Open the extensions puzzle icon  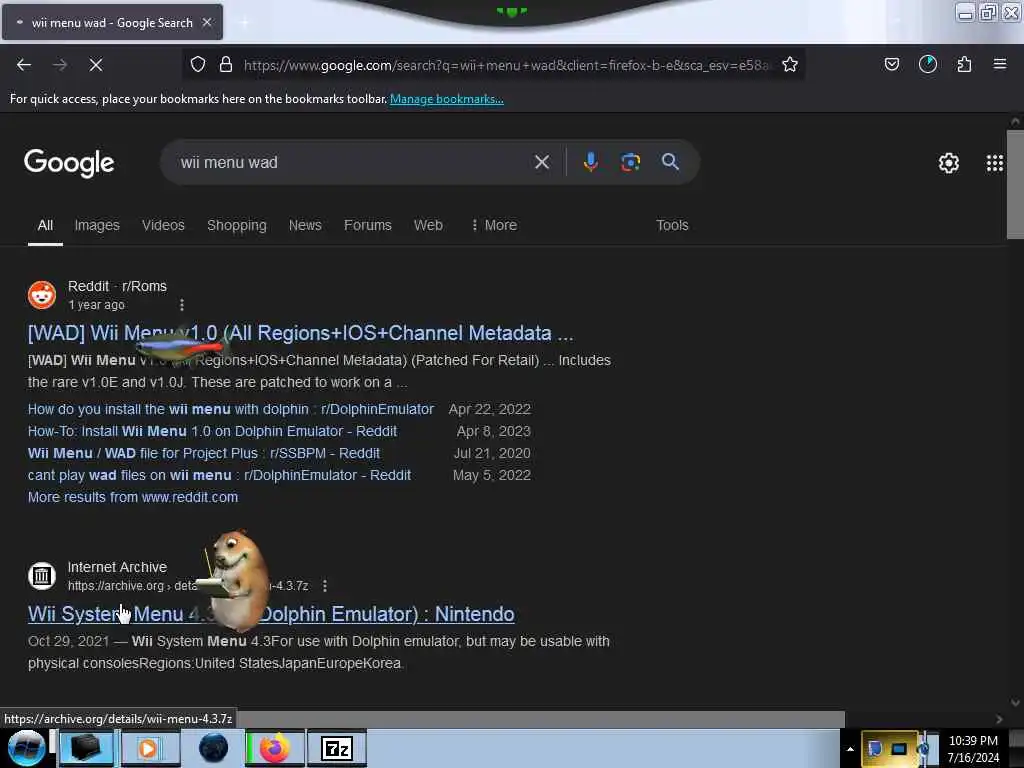coord(965,65)
